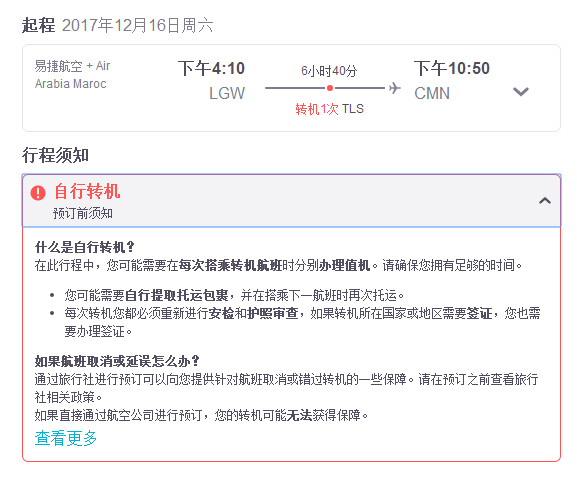Click the red exclamation warning icon
The height and width of the screenshot is (487, 577).
click(x=38, y=193)
